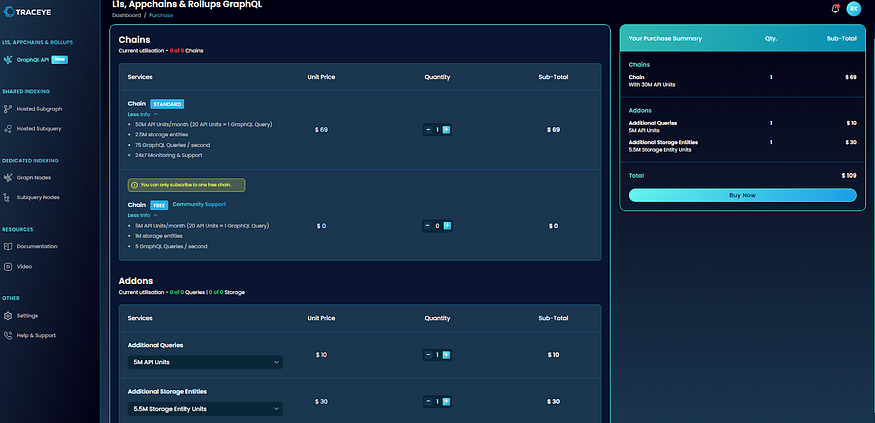Open the notifications bell

(835, 8)
